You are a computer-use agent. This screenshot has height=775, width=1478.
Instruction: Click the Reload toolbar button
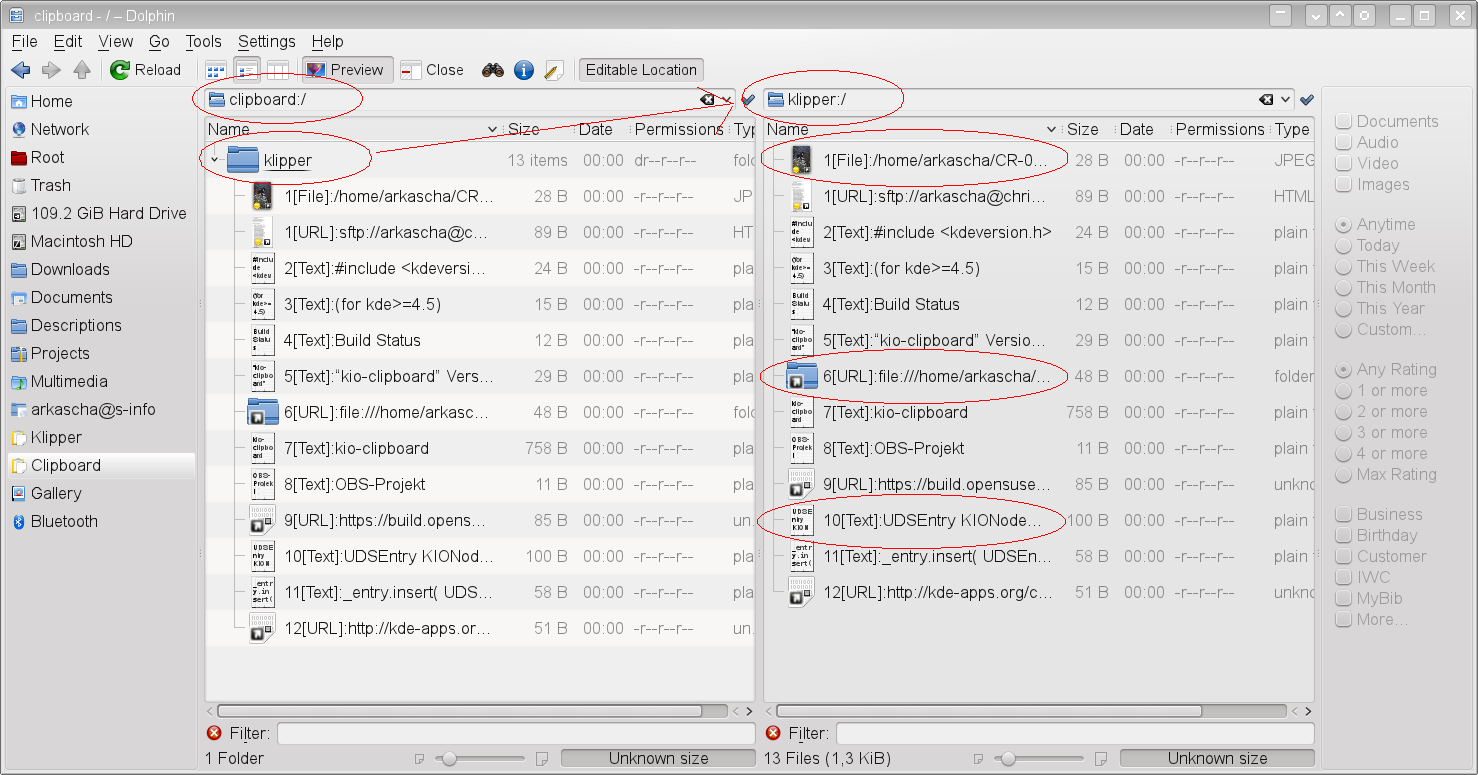(x=146, y=70)
